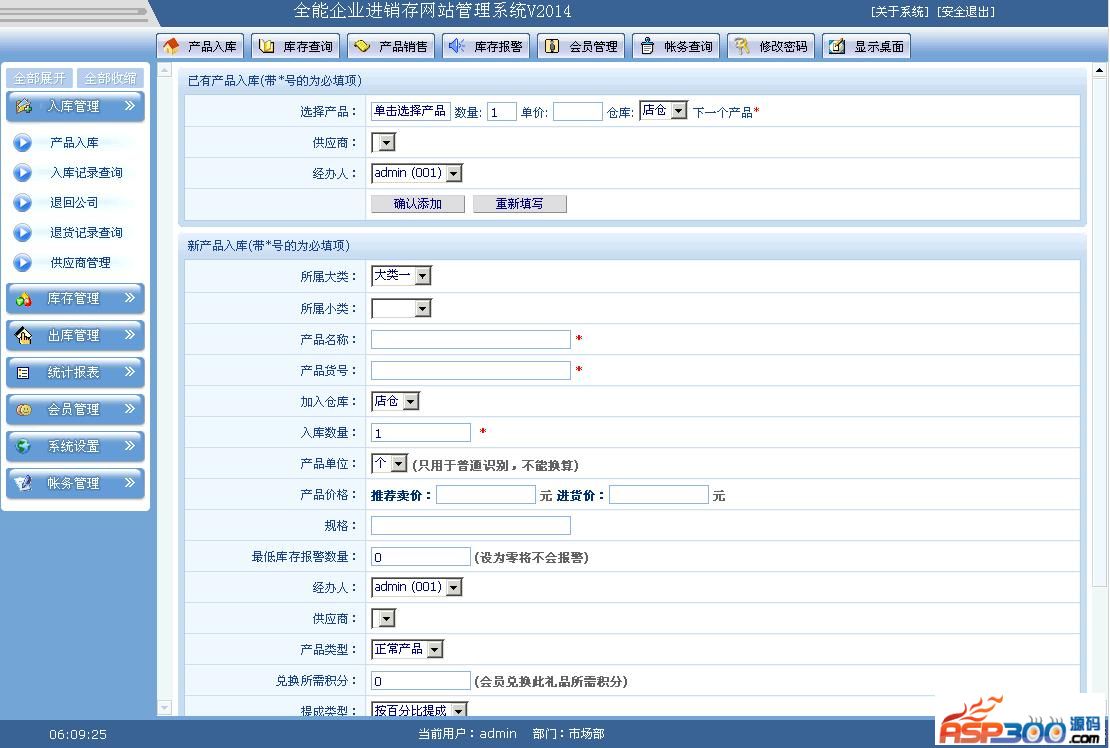This screenshot has height=748, width=1110.
Task: Click the 重新填写 button
Action: coord(520,204)
